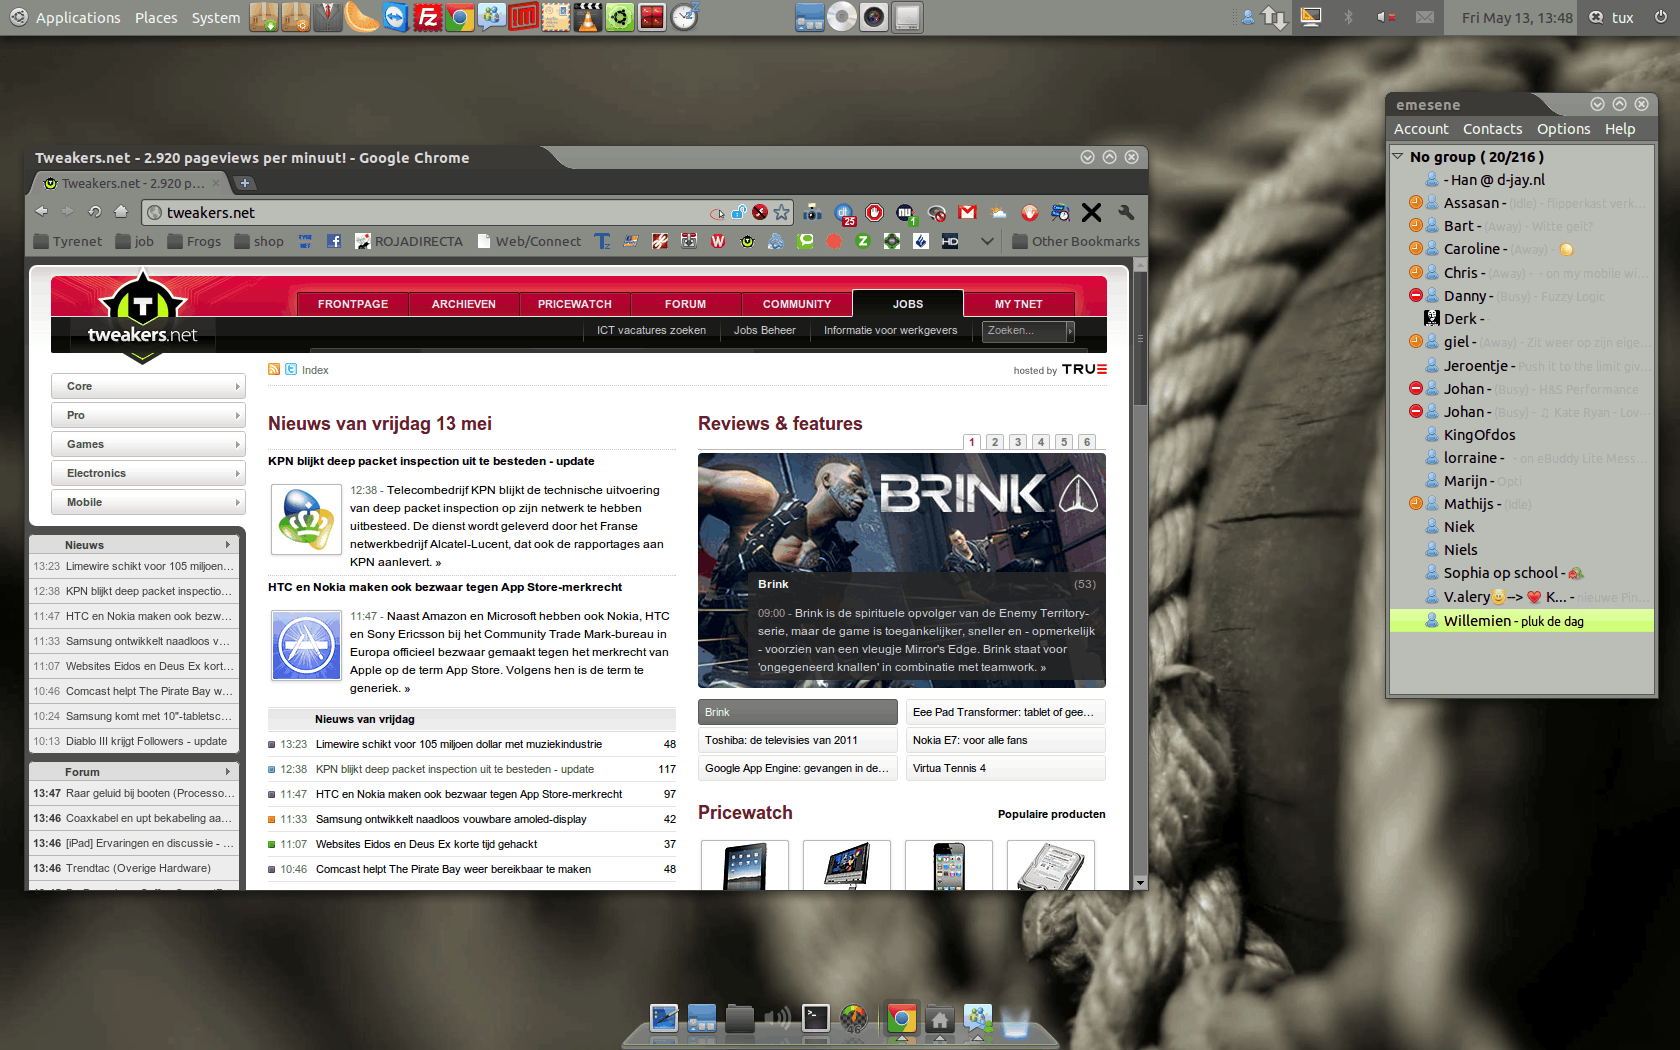
Task: Launch FileZilla from the top panel
Action: (427, 17)
